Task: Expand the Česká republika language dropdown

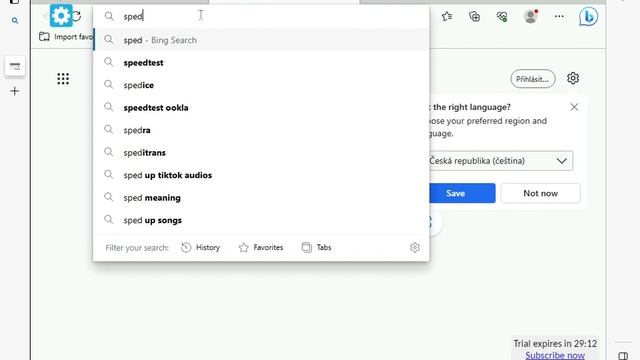Action: [x=499, y=161]
